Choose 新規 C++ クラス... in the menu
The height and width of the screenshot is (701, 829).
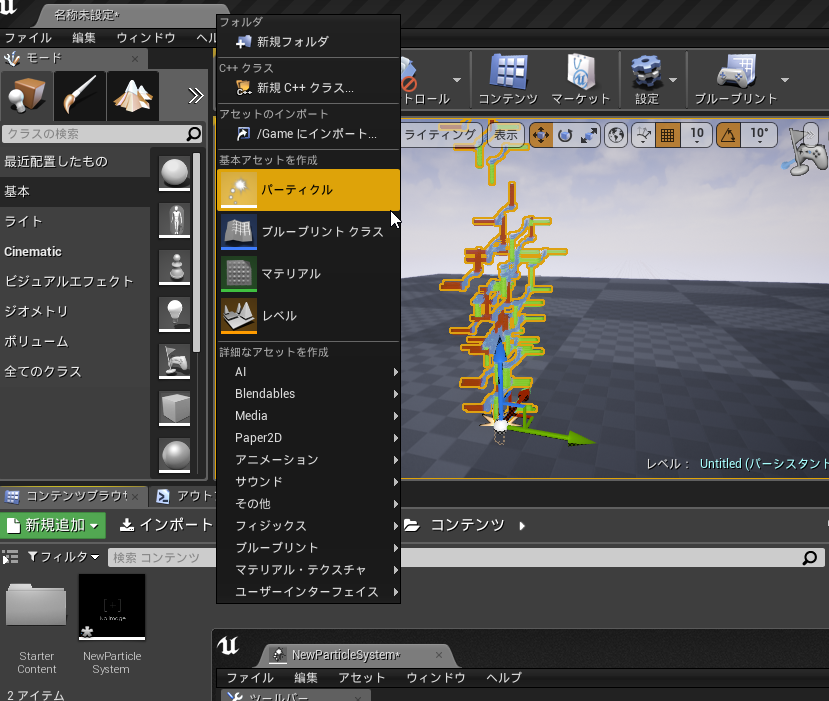308,88
